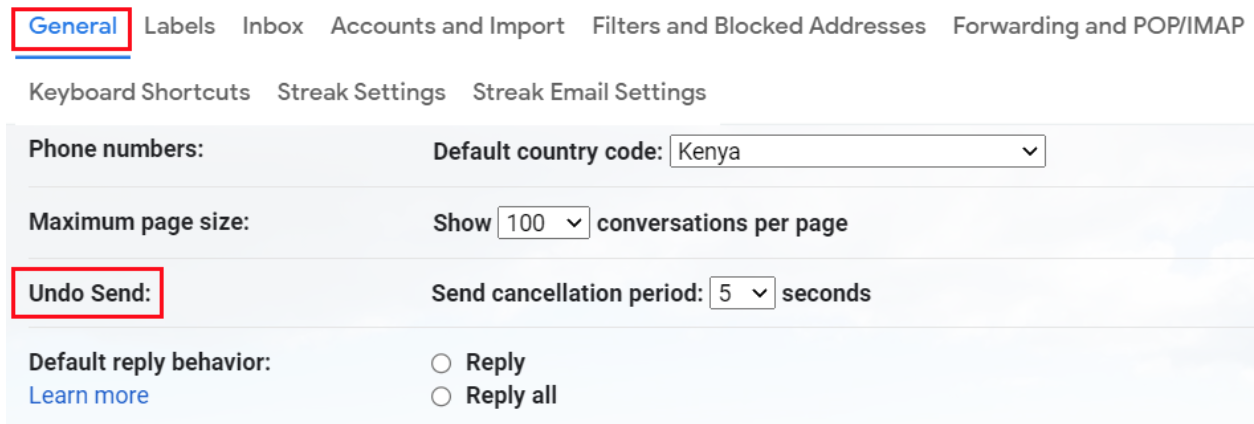
Task: Select the Reply radio button
Action: tap(441, 364)
